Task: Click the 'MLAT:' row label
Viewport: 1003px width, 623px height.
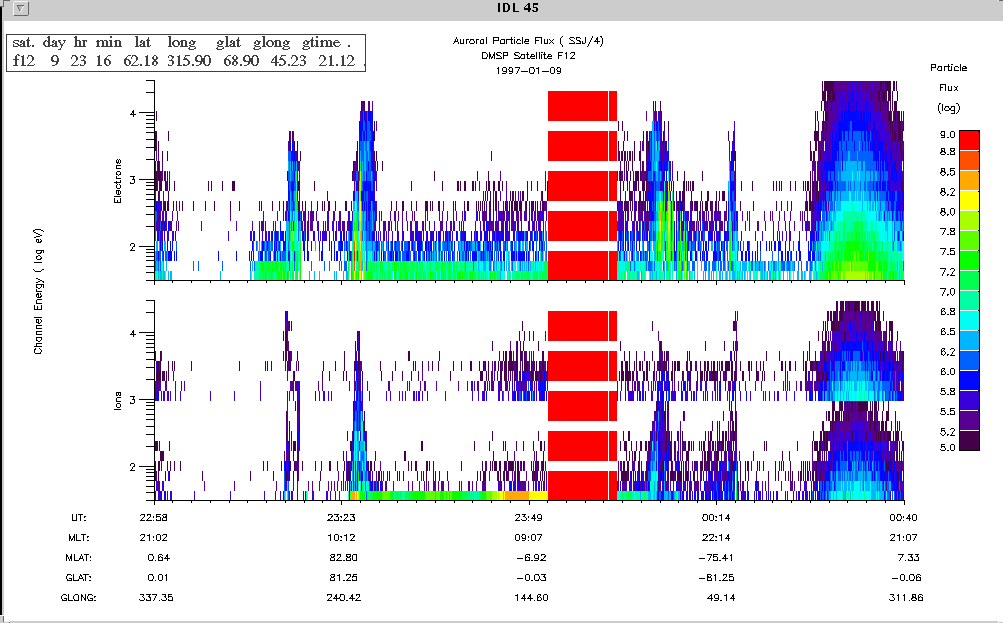Action: [79, 558]
